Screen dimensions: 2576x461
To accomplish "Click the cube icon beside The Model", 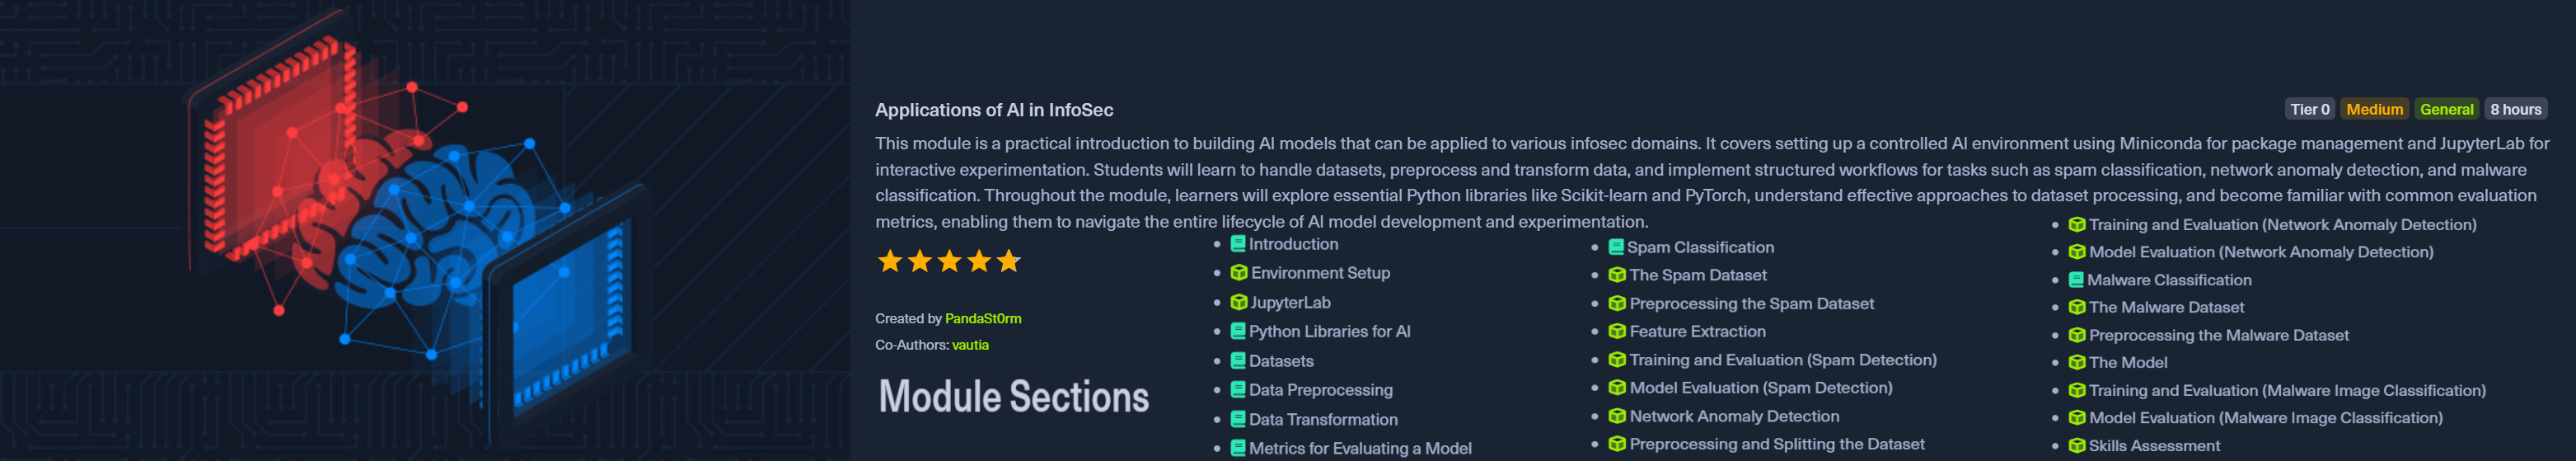I will (x=2076, y=362).
